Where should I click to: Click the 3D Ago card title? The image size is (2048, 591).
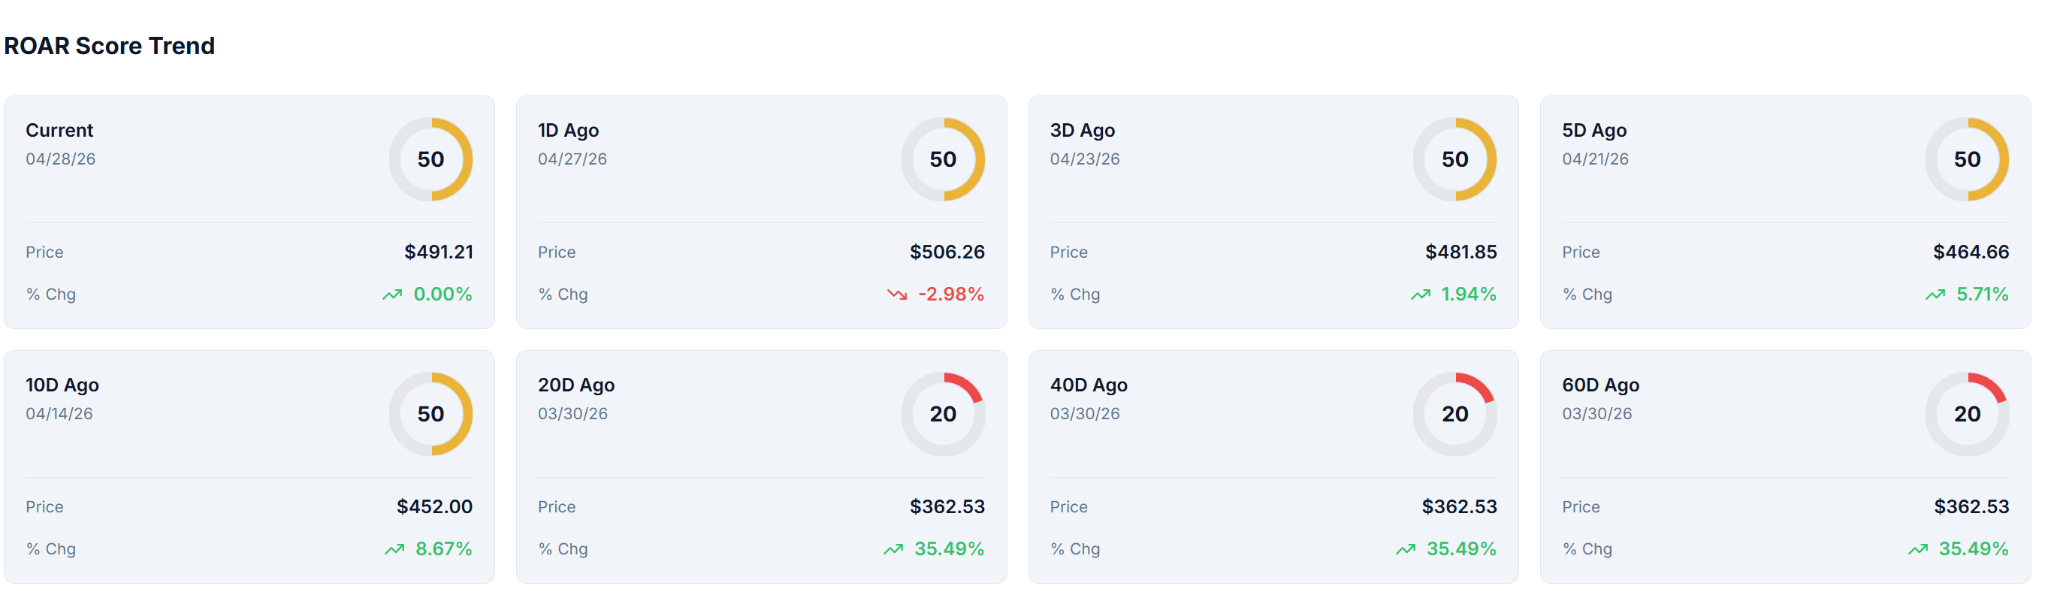coord(1082,130)
